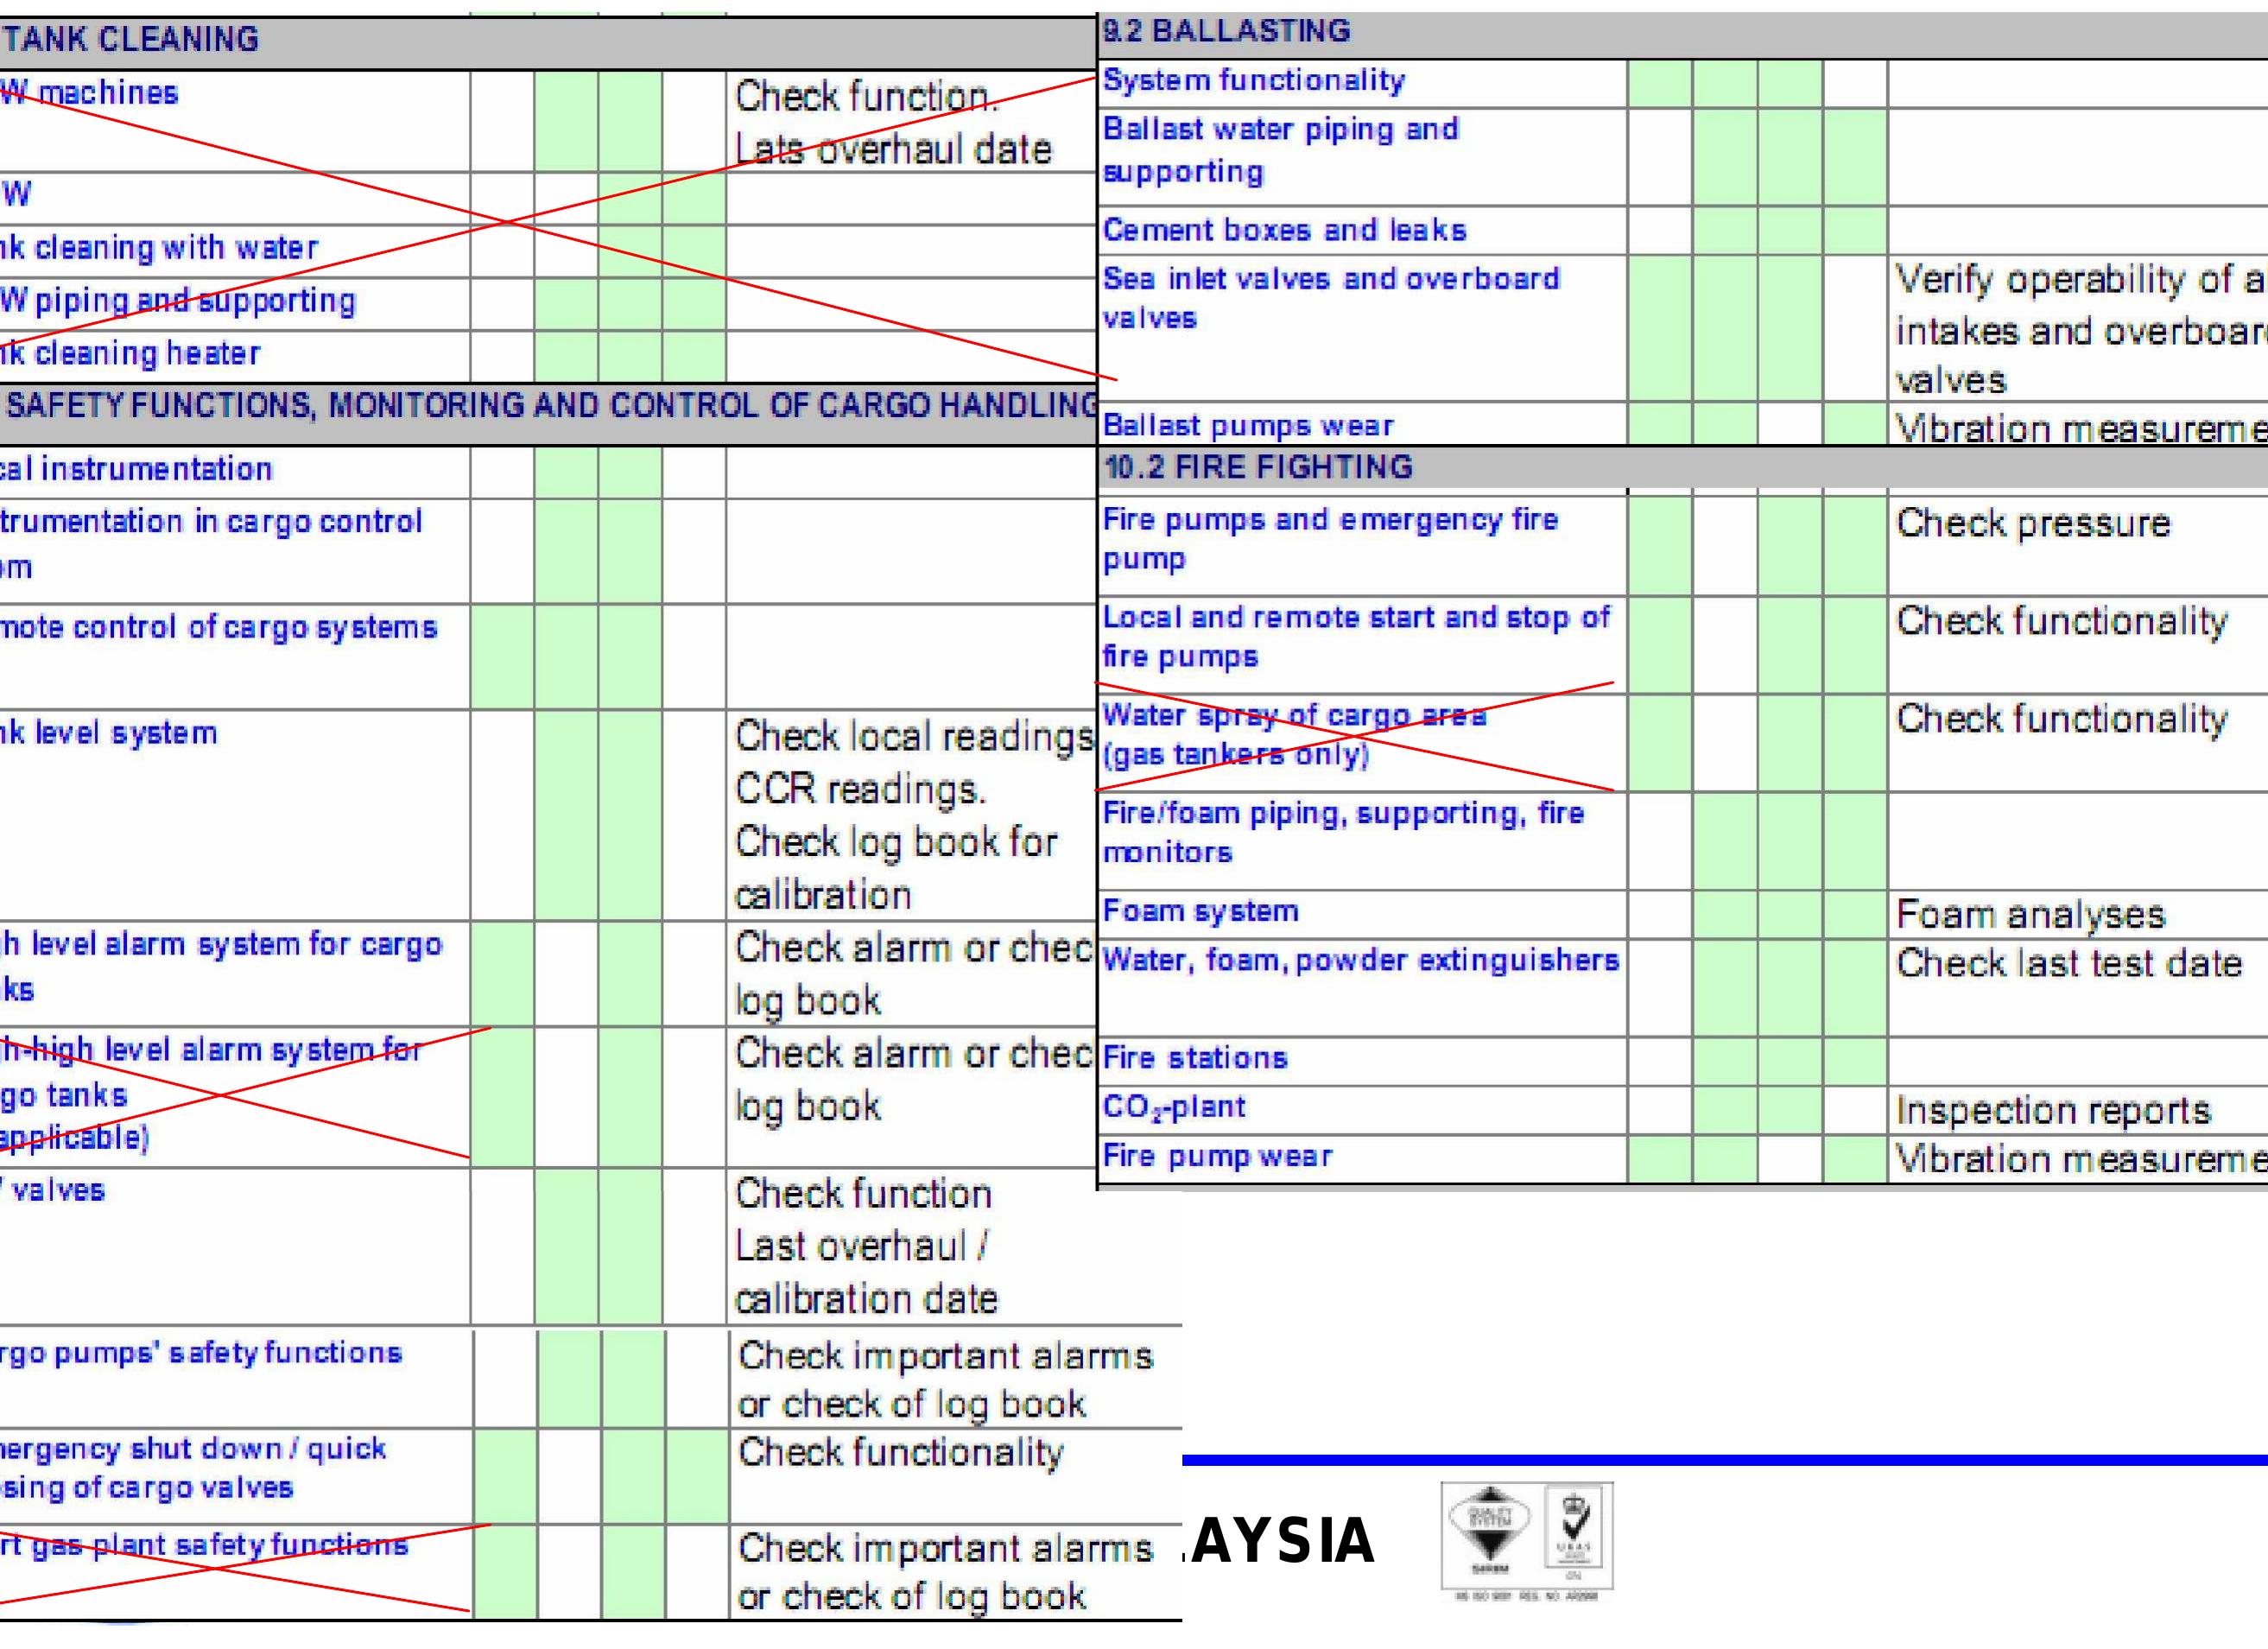Click 'Local and remote start and stop' row
Screen dimensions: 2268x1649
[1356, 637]
